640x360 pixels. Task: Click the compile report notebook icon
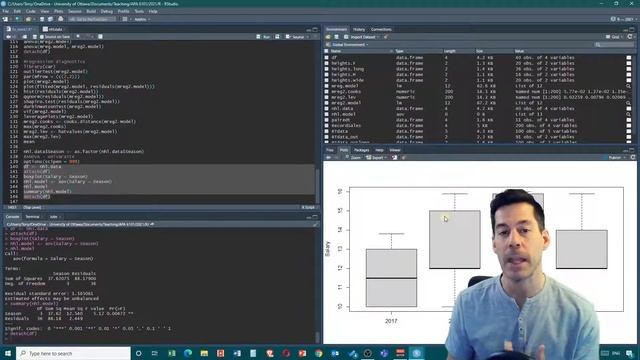coord(100,37)
